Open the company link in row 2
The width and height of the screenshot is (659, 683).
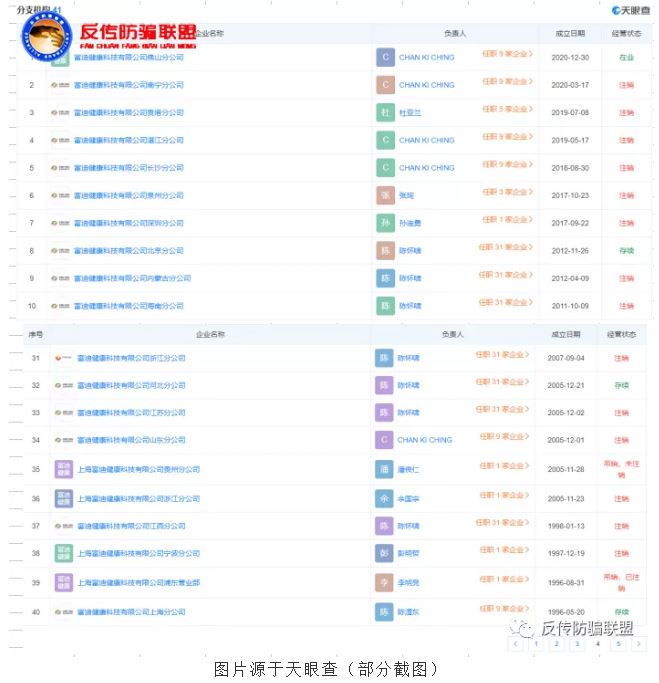coord(128,85)
